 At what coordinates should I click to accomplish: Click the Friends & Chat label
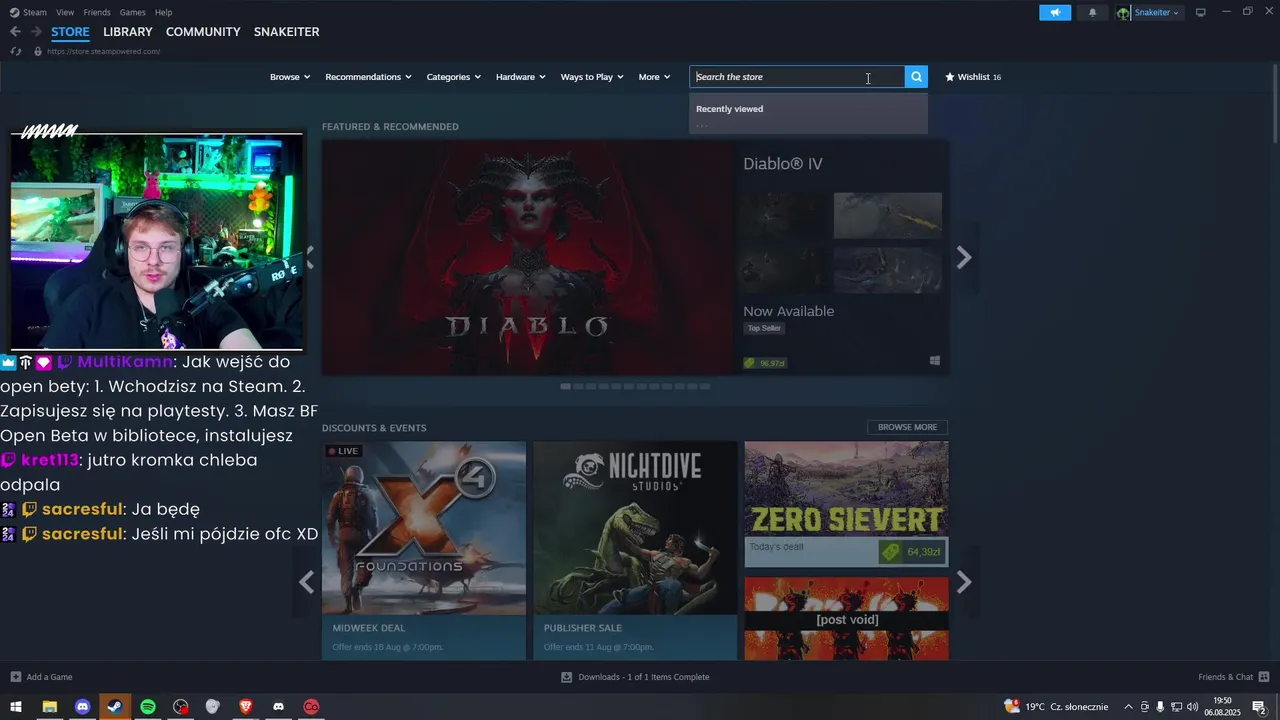click(1225, 677)
